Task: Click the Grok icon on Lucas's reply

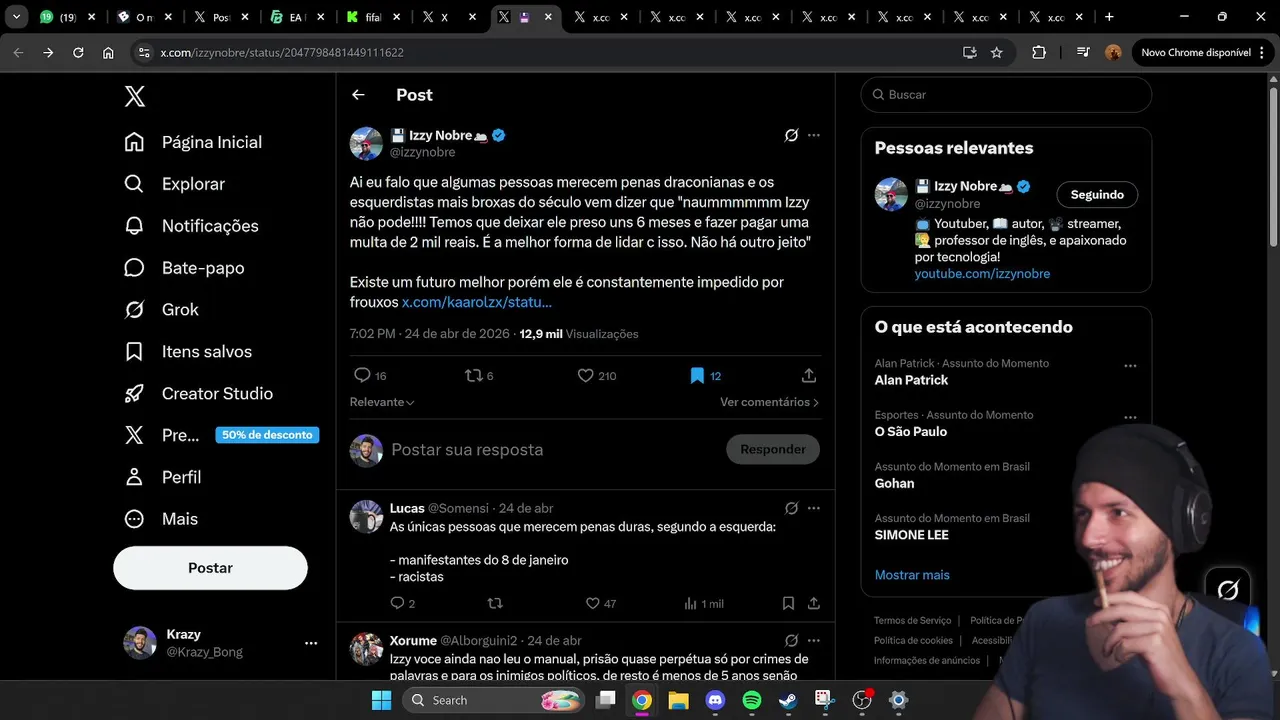Action: 791,508
